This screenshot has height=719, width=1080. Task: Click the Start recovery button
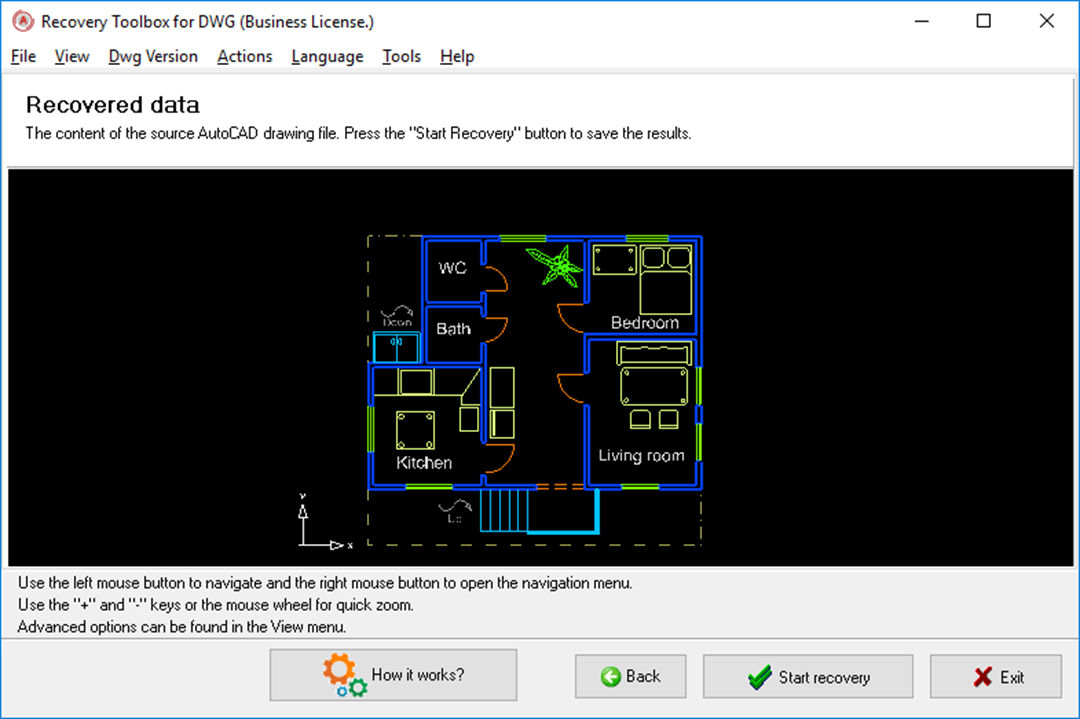pos(808,676)
